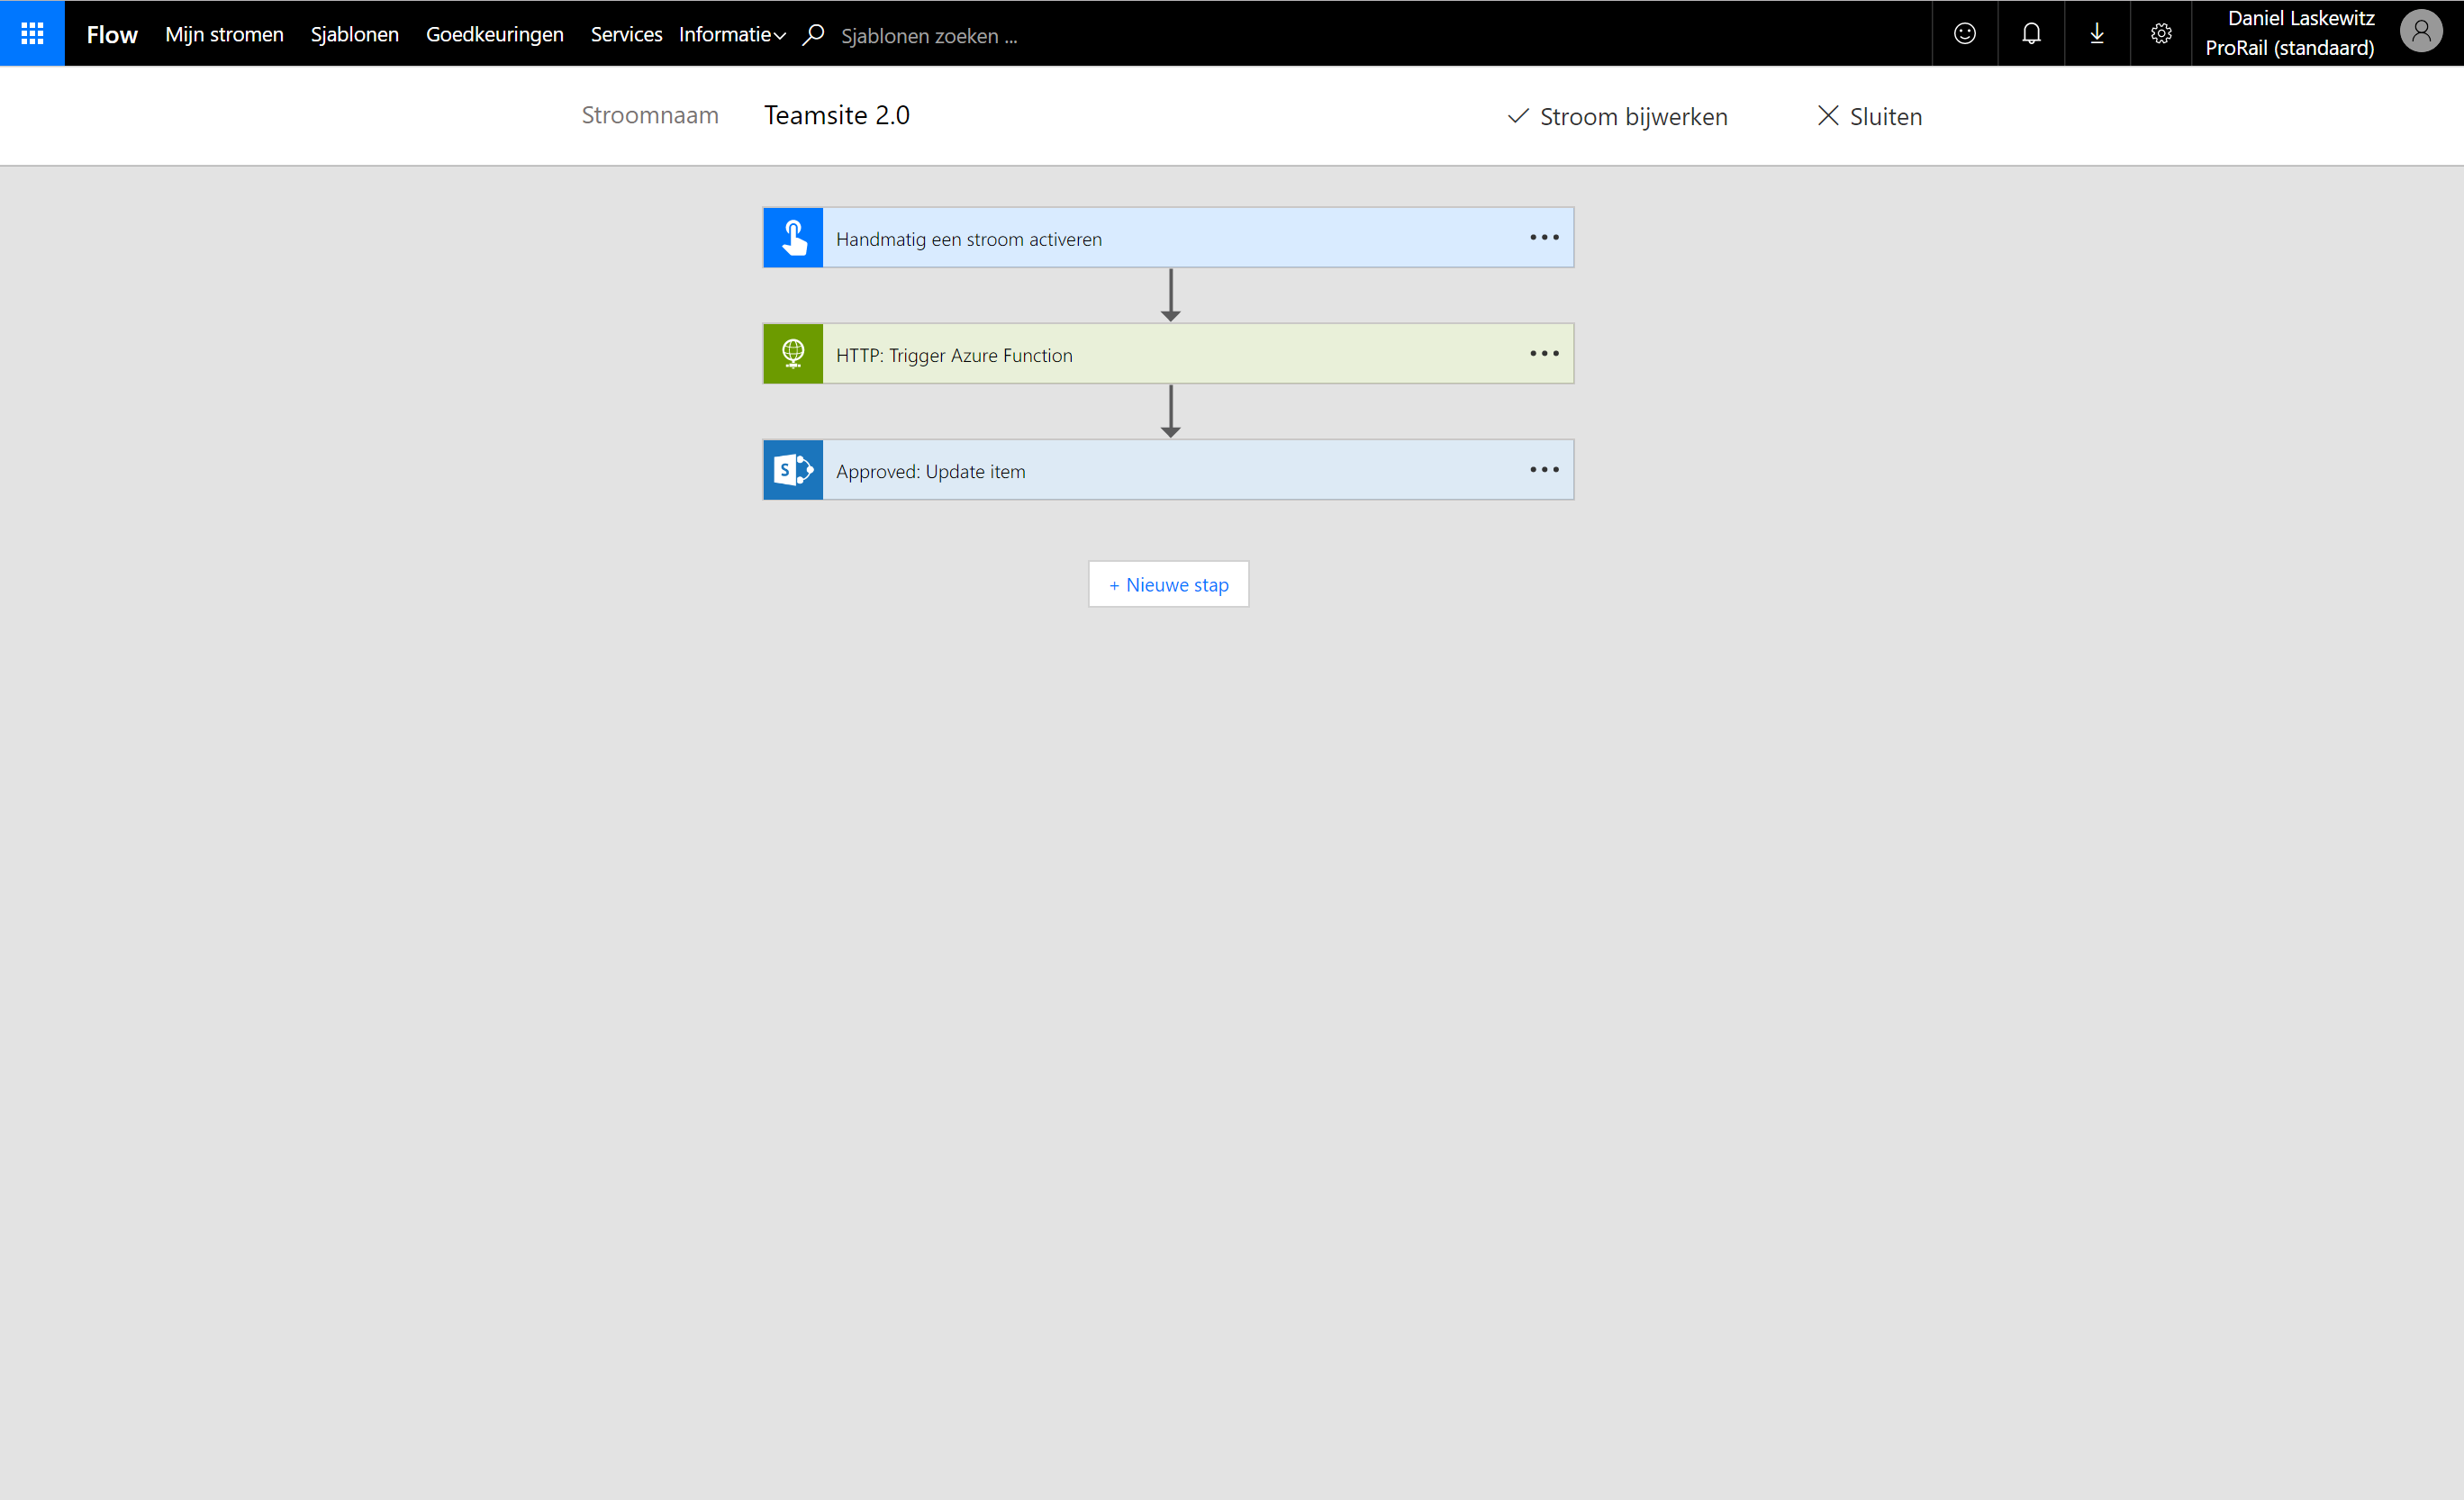
Task: Open ellipsis menu on HTTP: Trigger Azure Function
Action: [1543, 354]
